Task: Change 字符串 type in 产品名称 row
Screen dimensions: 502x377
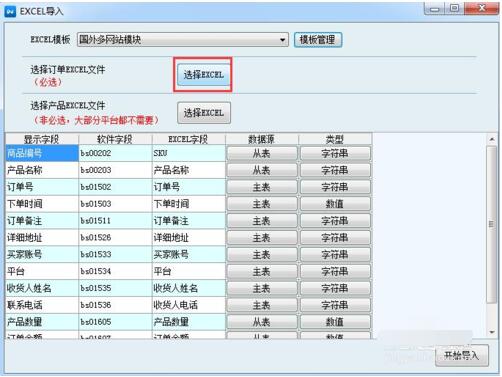Action: [335, 170]
